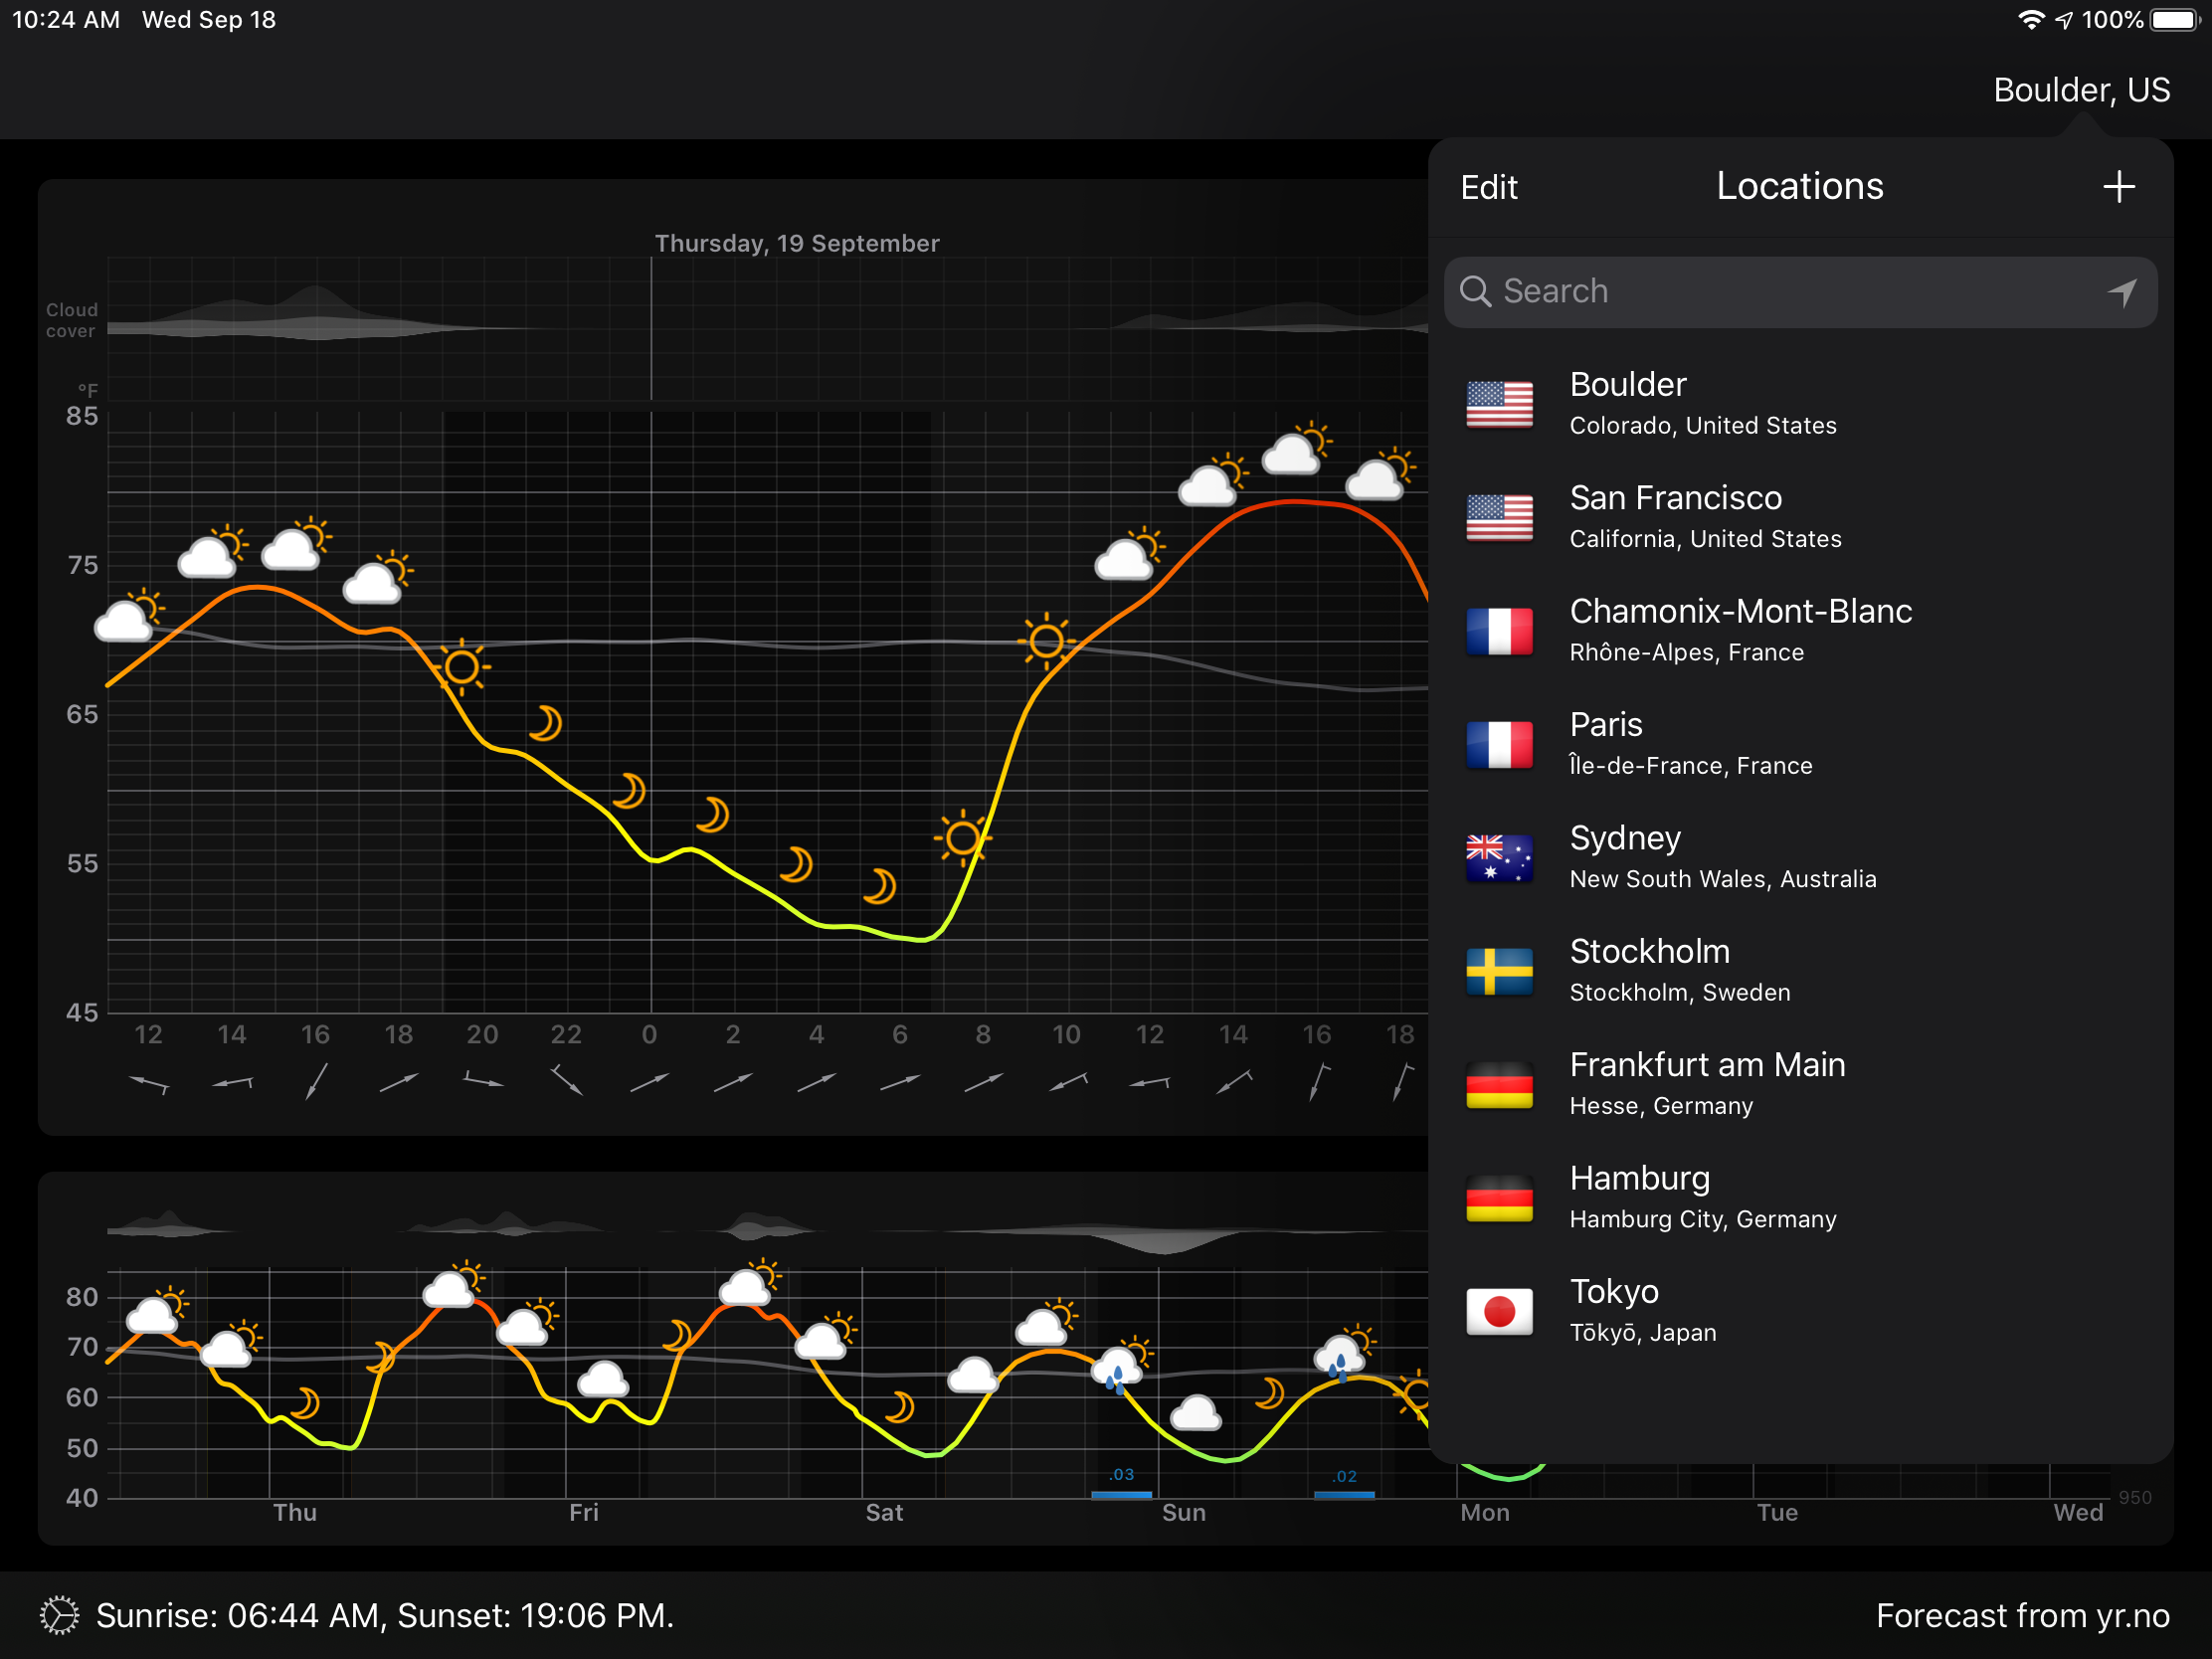Screen dimensions: 2212x1659
Task: Tap Sat on the weekly timeline
Action: (x=884, y=1512)
